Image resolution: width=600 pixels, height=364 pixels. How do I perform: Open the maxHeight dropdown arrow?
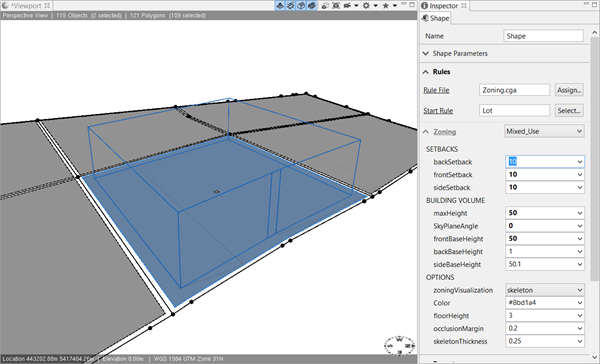579,213
